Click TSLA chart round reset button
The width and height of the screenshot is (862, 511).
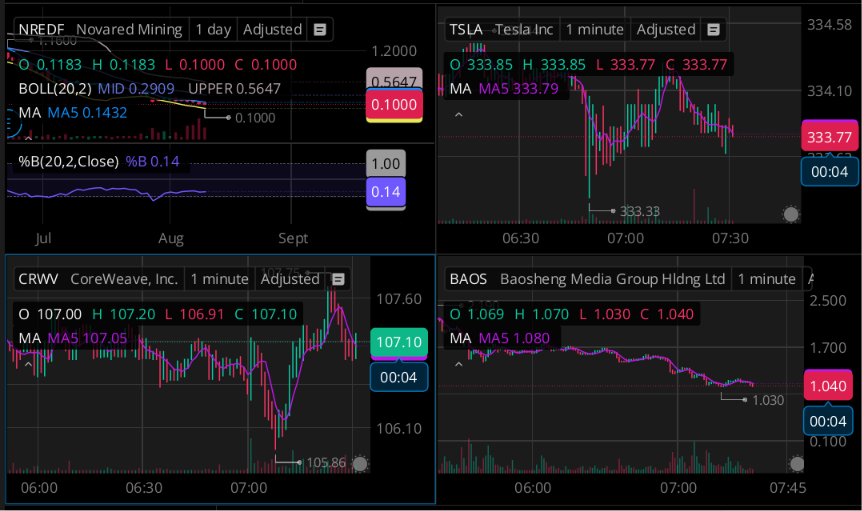tap(791, 214)
